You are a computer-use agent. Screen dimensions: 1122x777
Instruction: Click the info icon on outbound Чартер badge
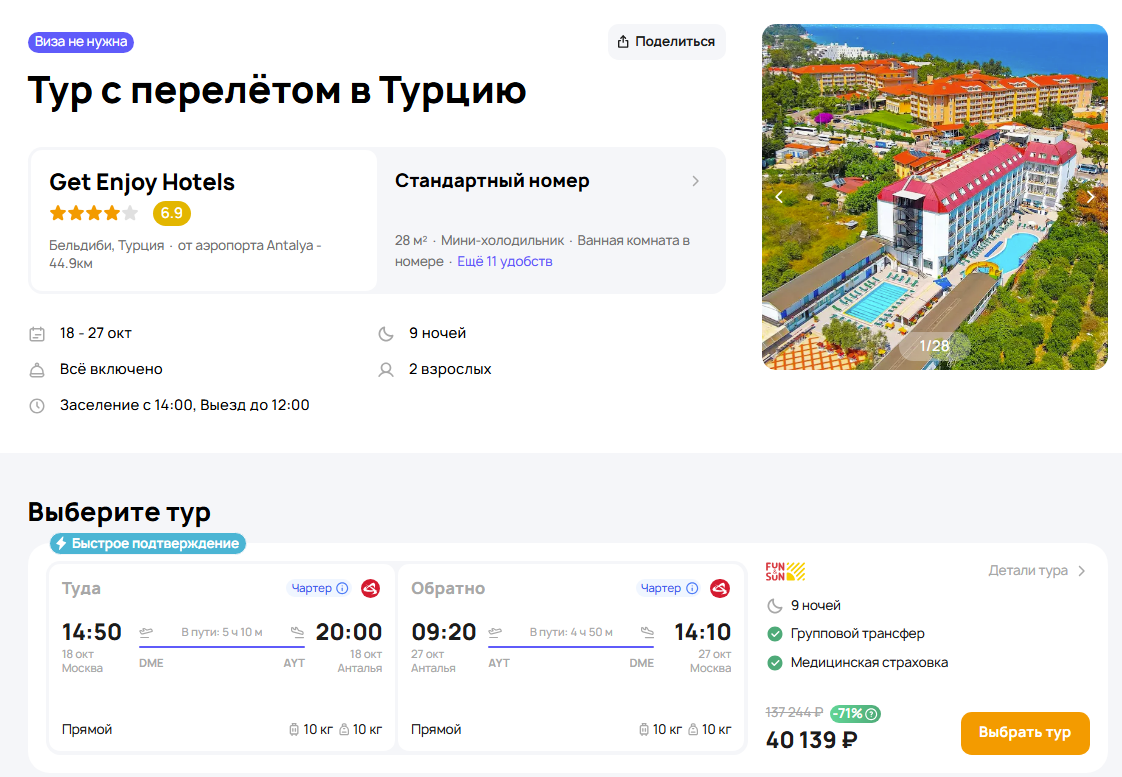point(342,588)
